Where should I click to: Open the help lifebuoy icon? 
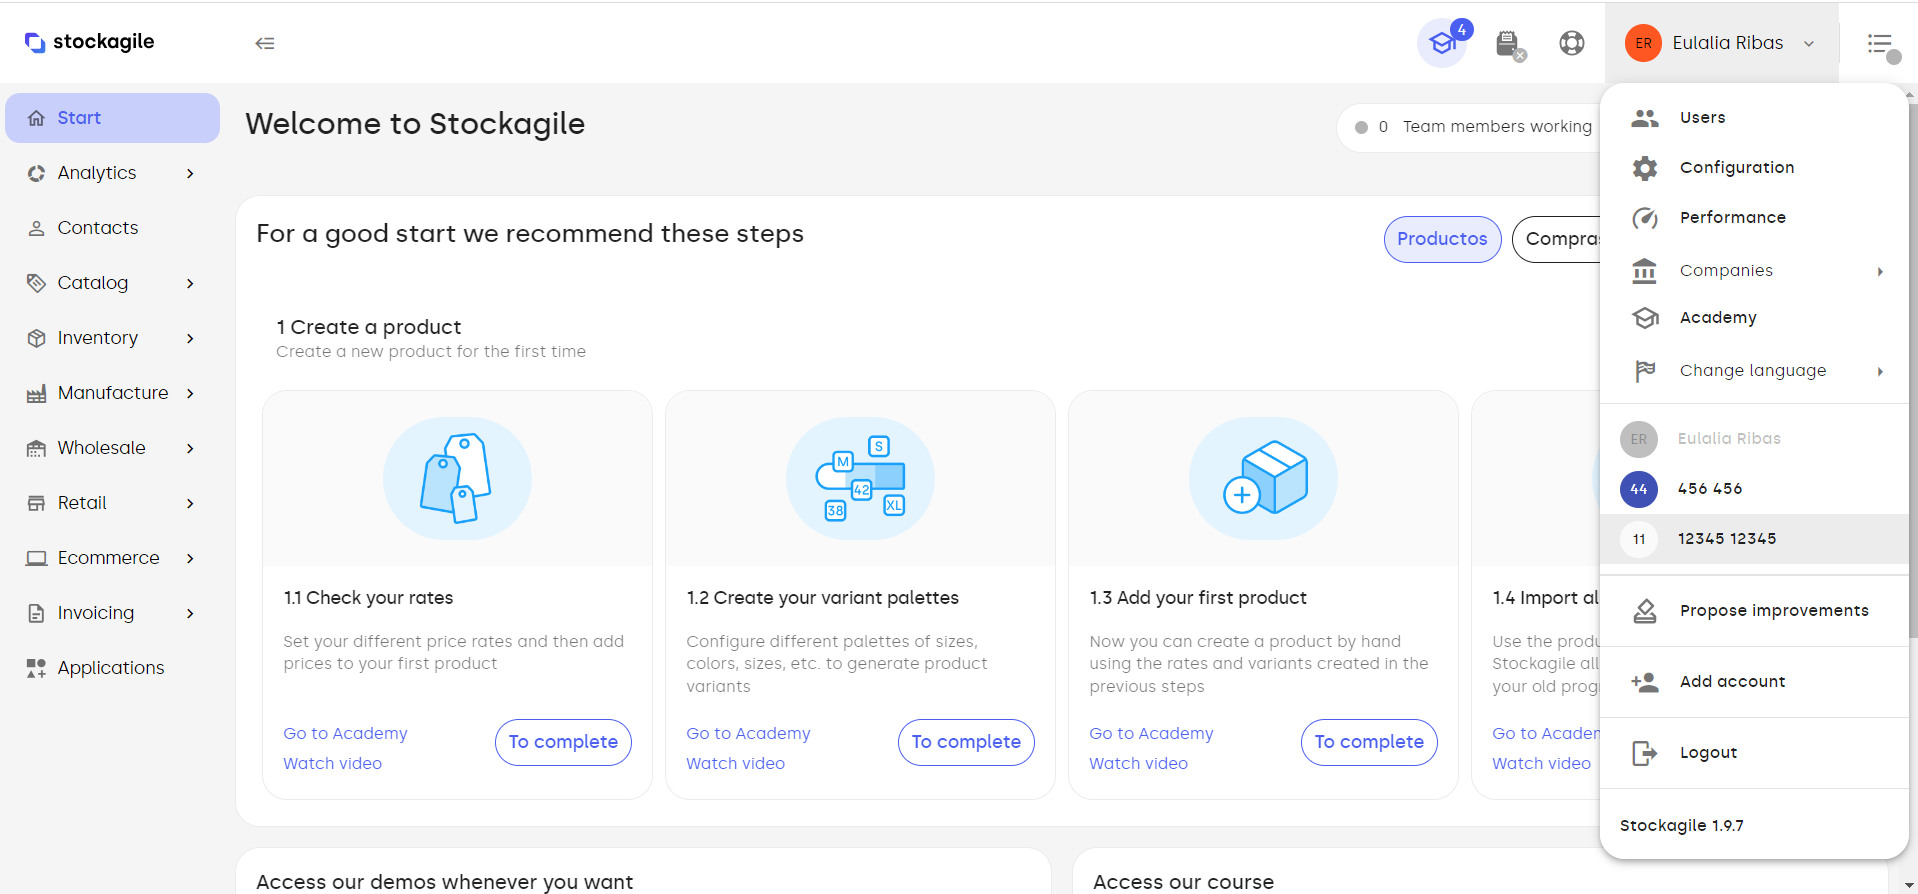pos(1572,43)
